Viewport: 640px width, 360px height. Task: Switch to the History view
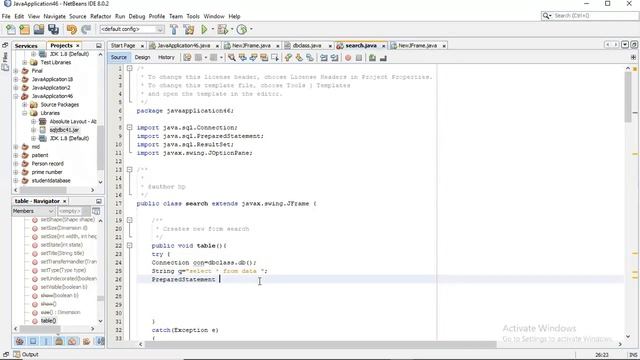166,58
